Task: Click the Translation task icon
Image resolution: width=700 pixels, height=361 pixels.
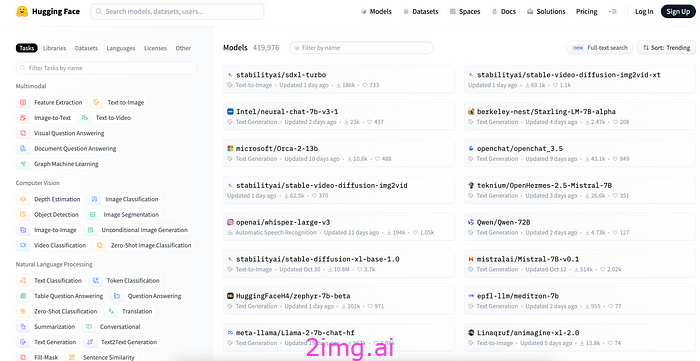Action: click(111, 311)
